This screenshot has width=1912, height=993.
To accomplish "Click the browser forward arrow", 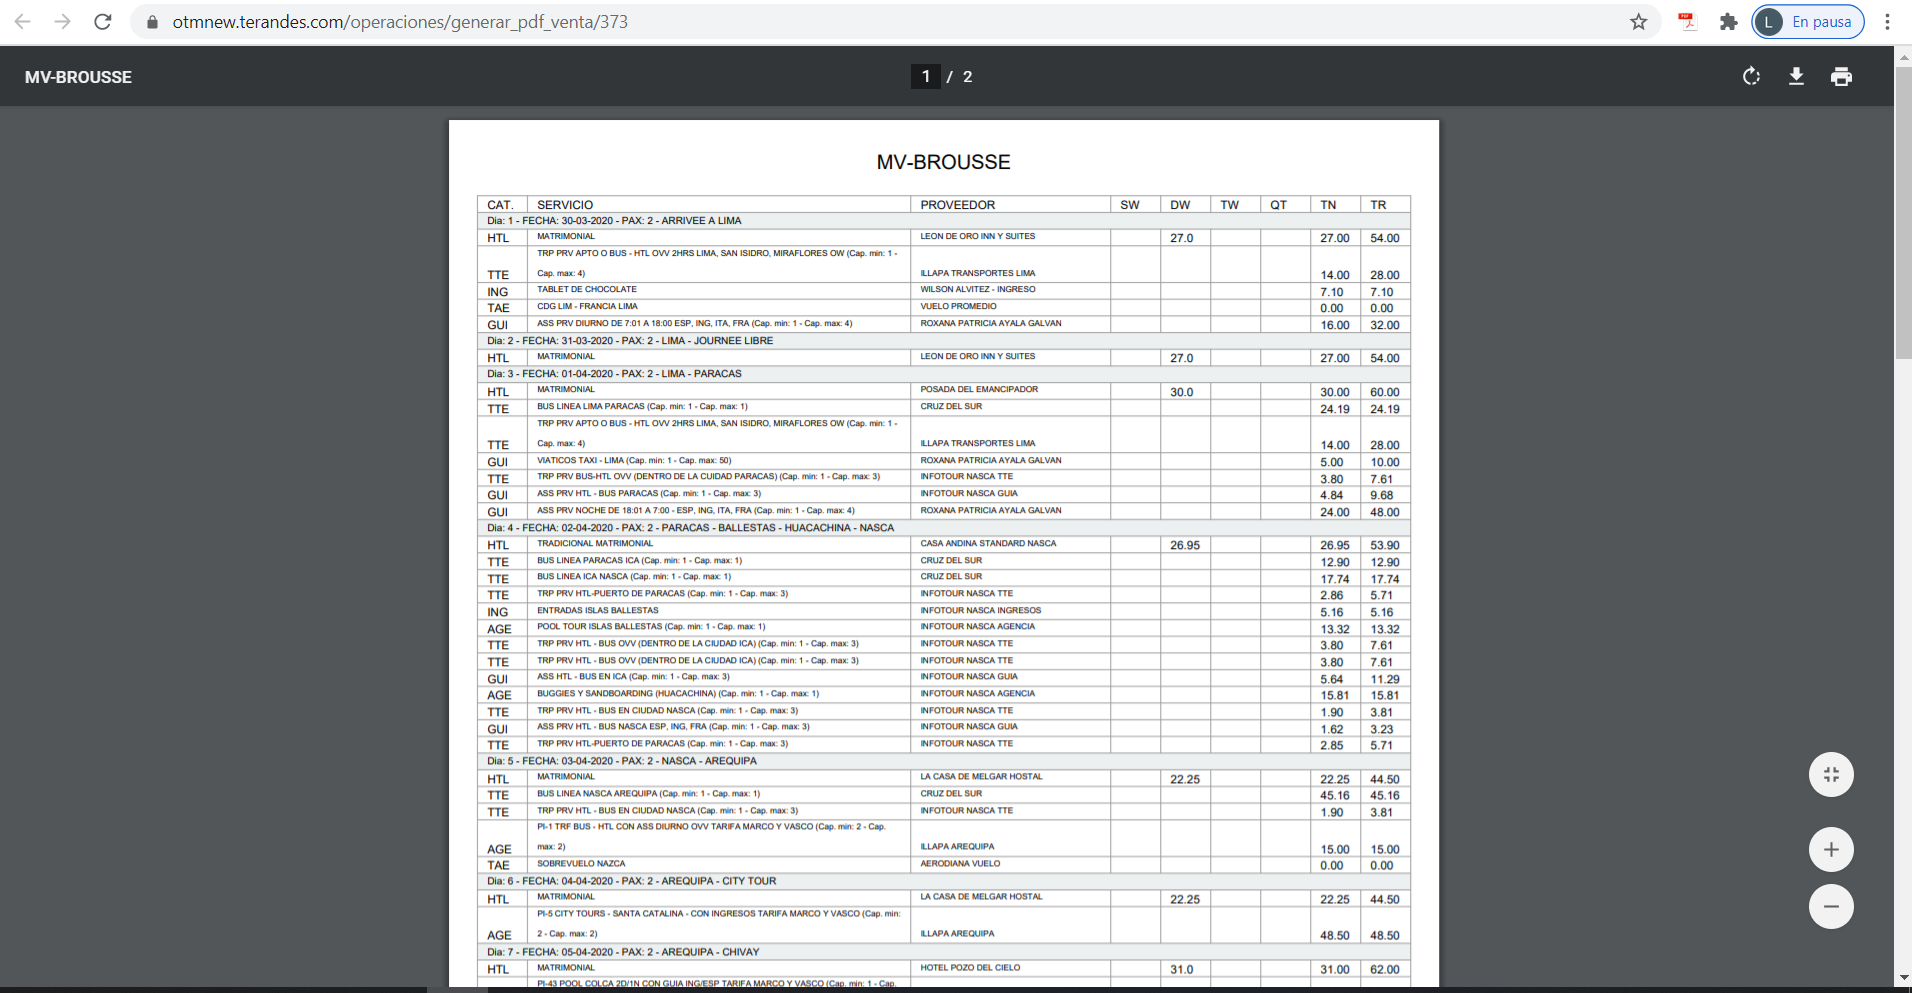I will pos(62,22).
